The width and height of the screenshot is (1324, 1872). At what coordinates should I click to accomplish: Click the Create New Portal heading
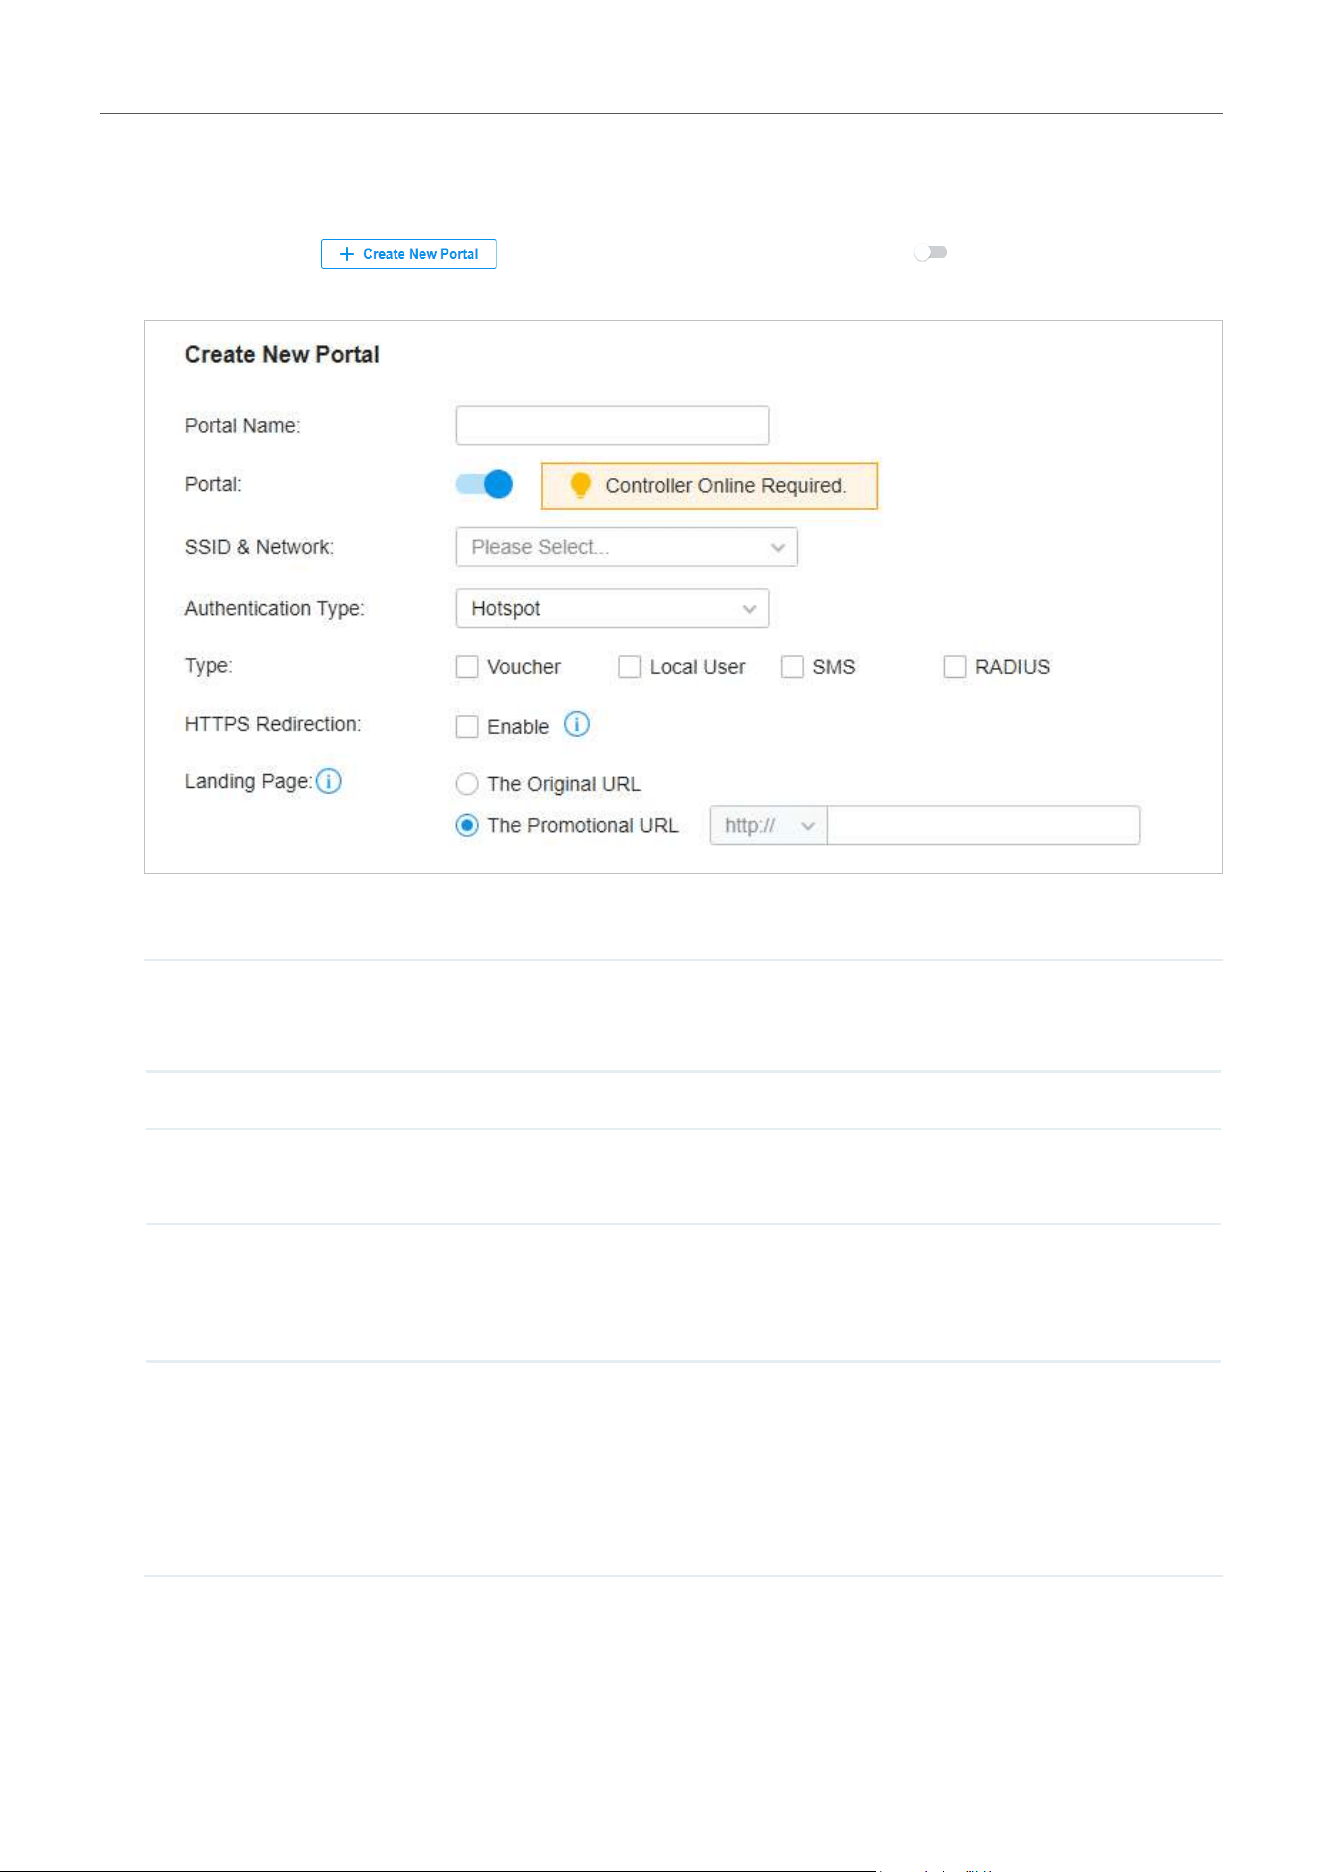tap(282, 355)
